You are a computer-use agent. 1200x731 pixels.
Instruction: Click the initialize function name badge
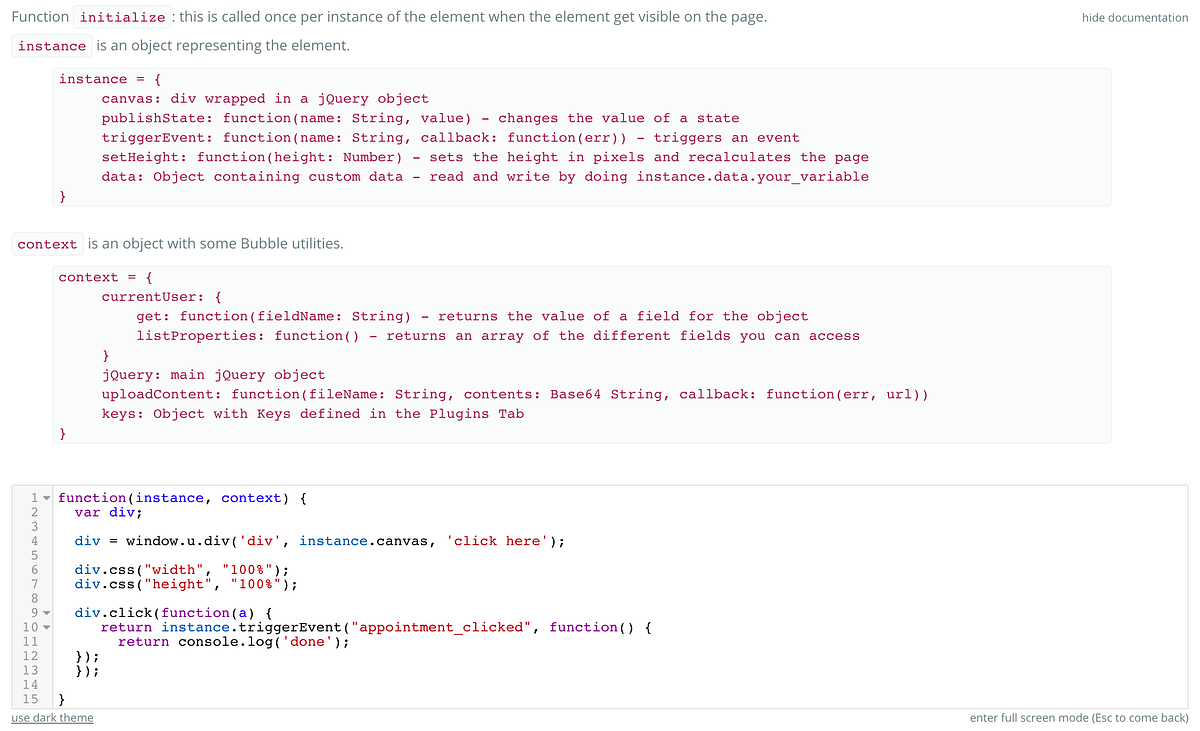coord(121,16)
